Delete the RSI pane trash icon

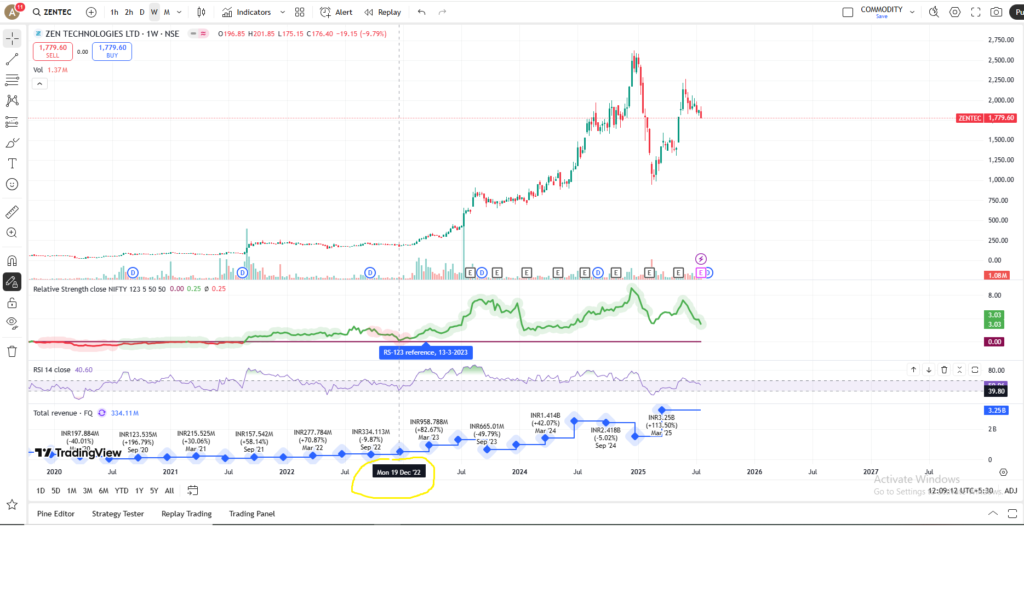coord(944,369)
